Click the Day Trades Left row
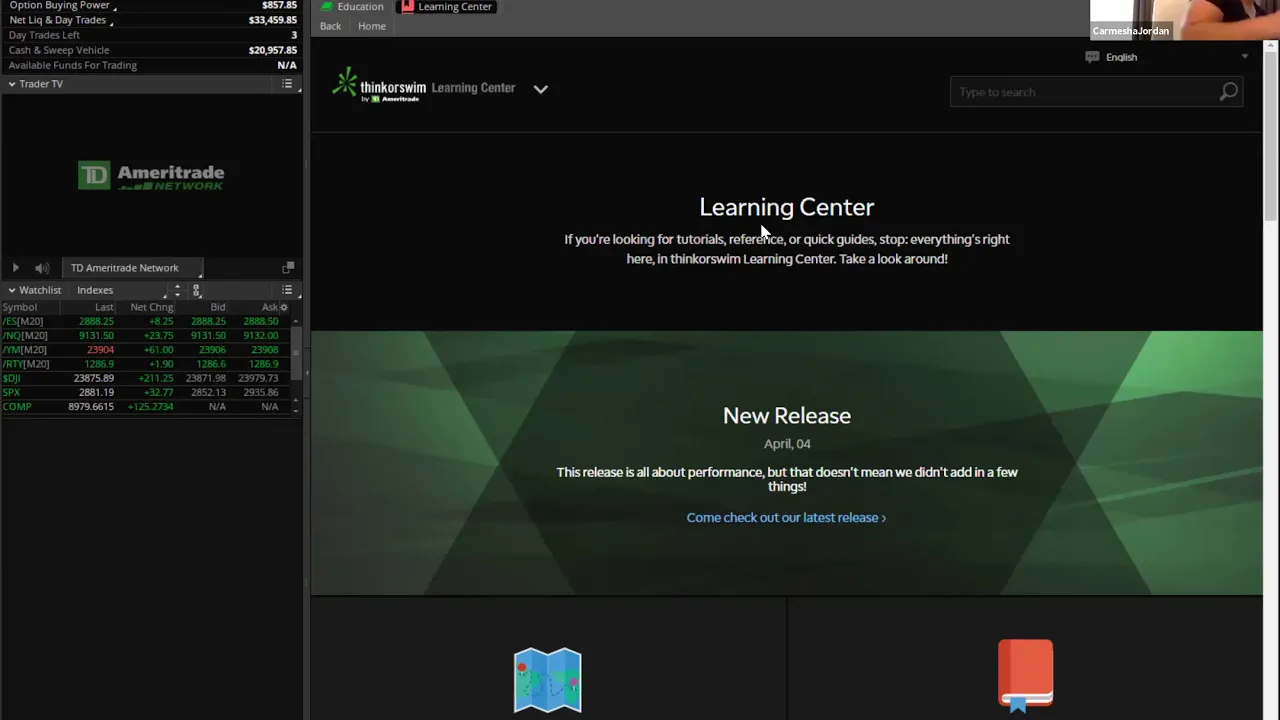This screenshot has width=1280, height=720. [152, 35]
